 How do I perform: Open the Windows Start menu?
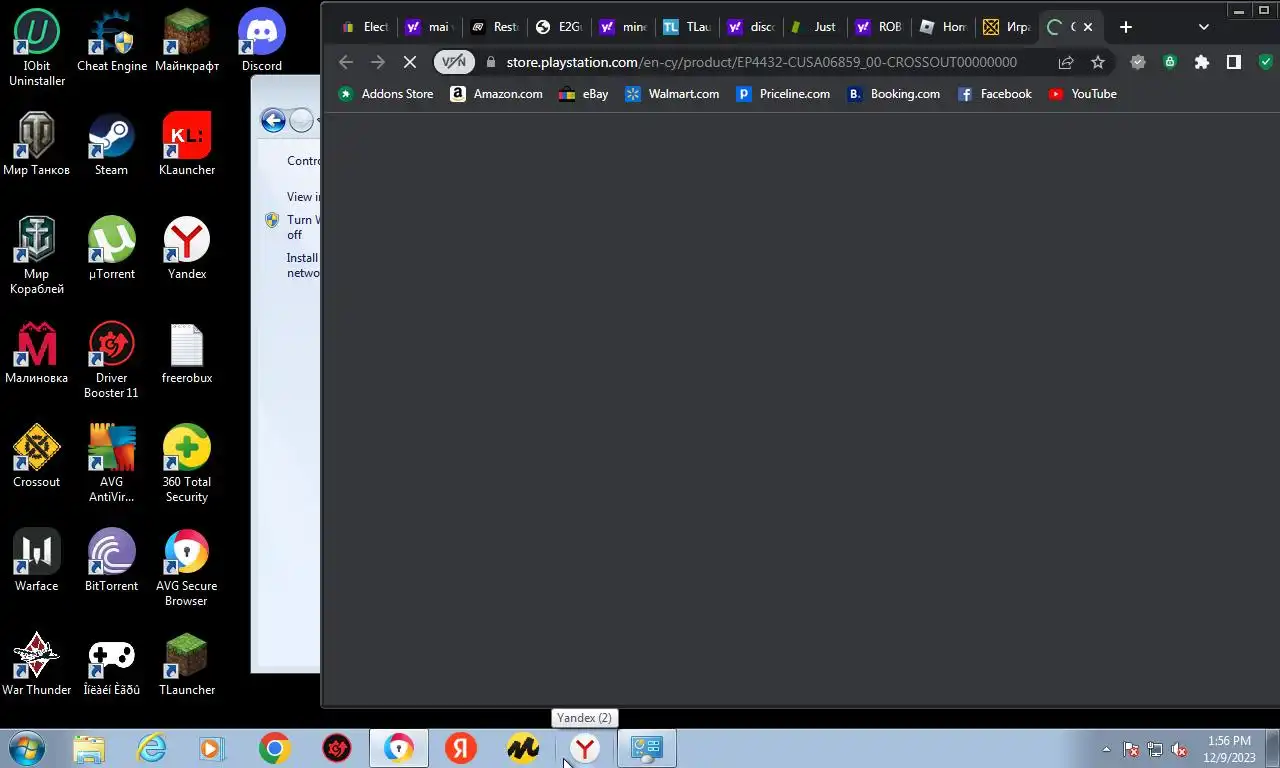click(x=27, y=748)
